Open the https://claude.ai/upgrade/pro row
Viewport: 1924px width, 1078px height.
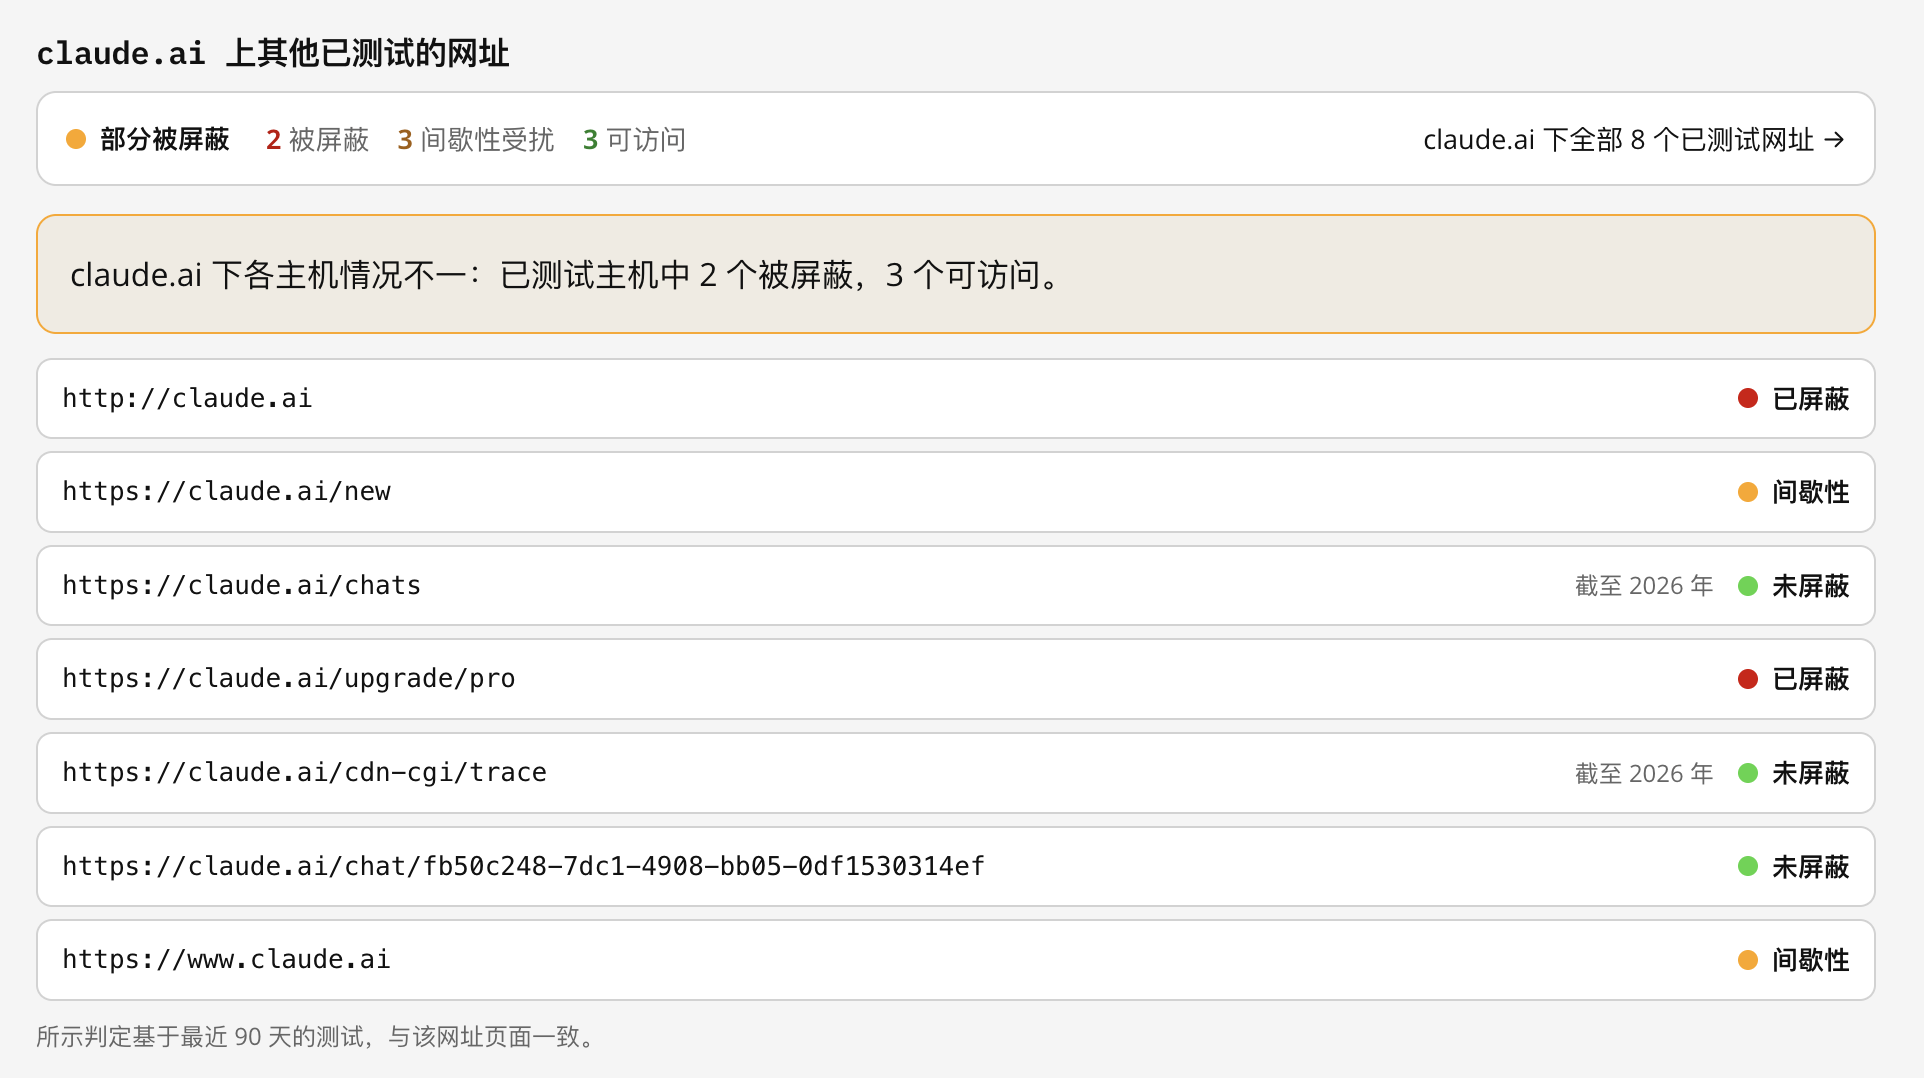tap(955, 679)
